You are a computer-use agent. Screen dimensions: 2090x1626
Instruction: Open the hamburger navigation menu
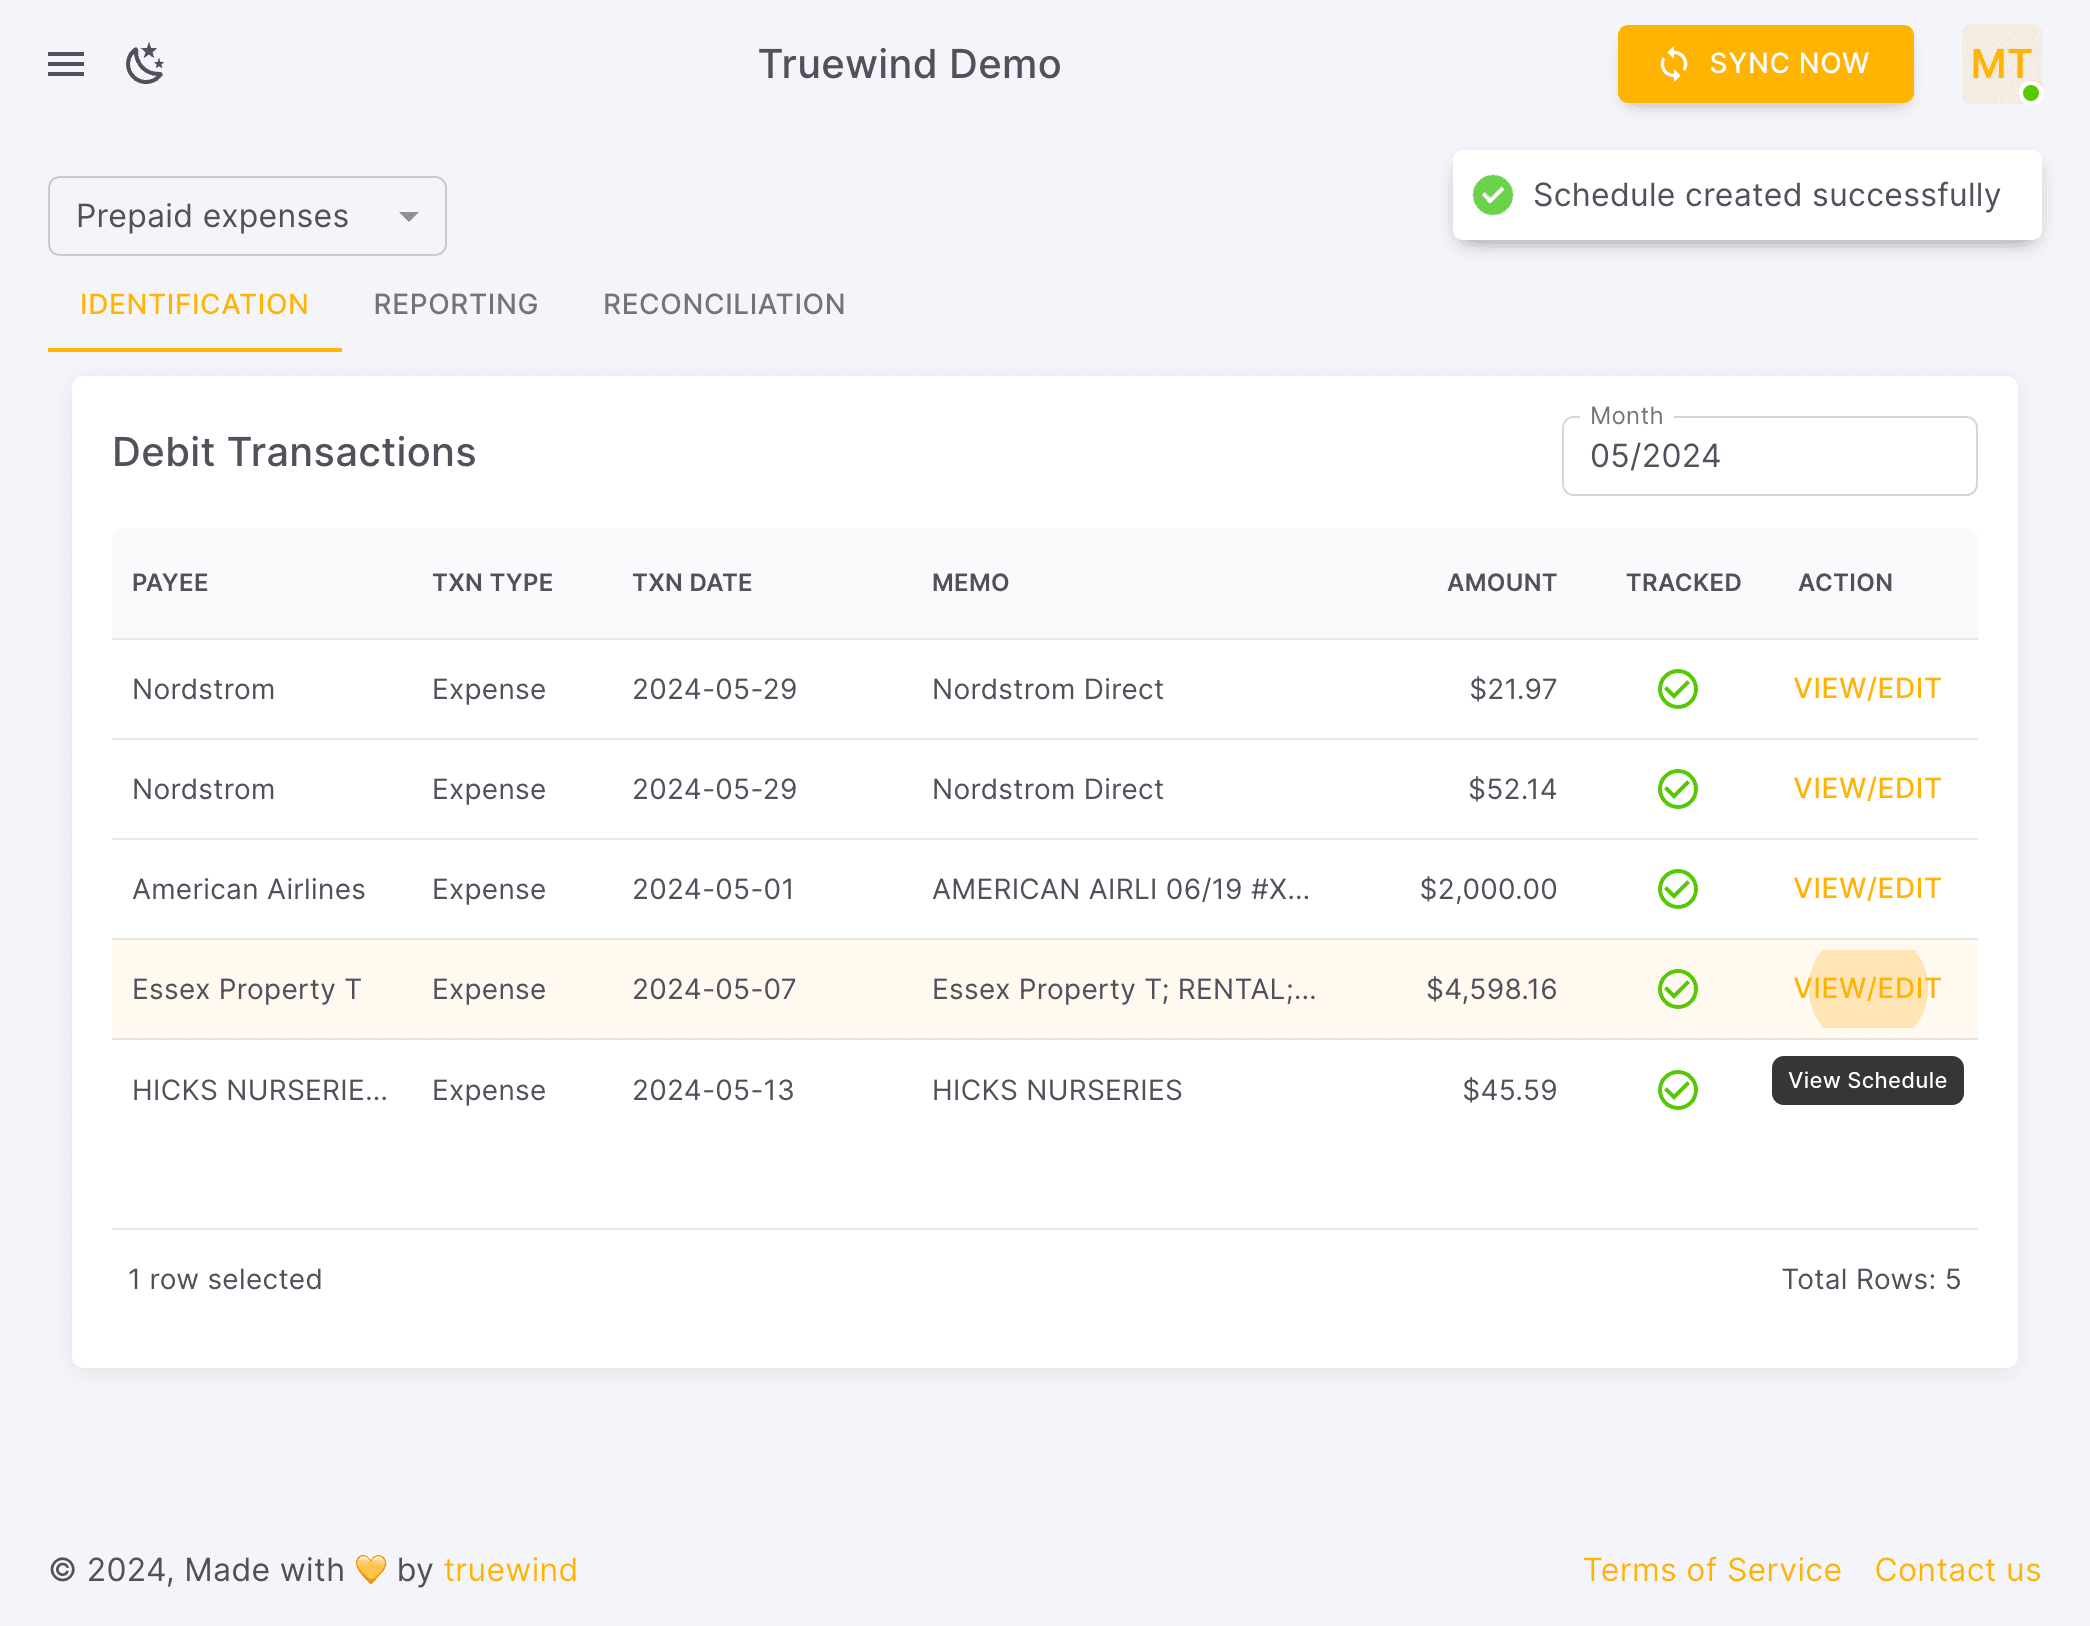pos(65,63)
